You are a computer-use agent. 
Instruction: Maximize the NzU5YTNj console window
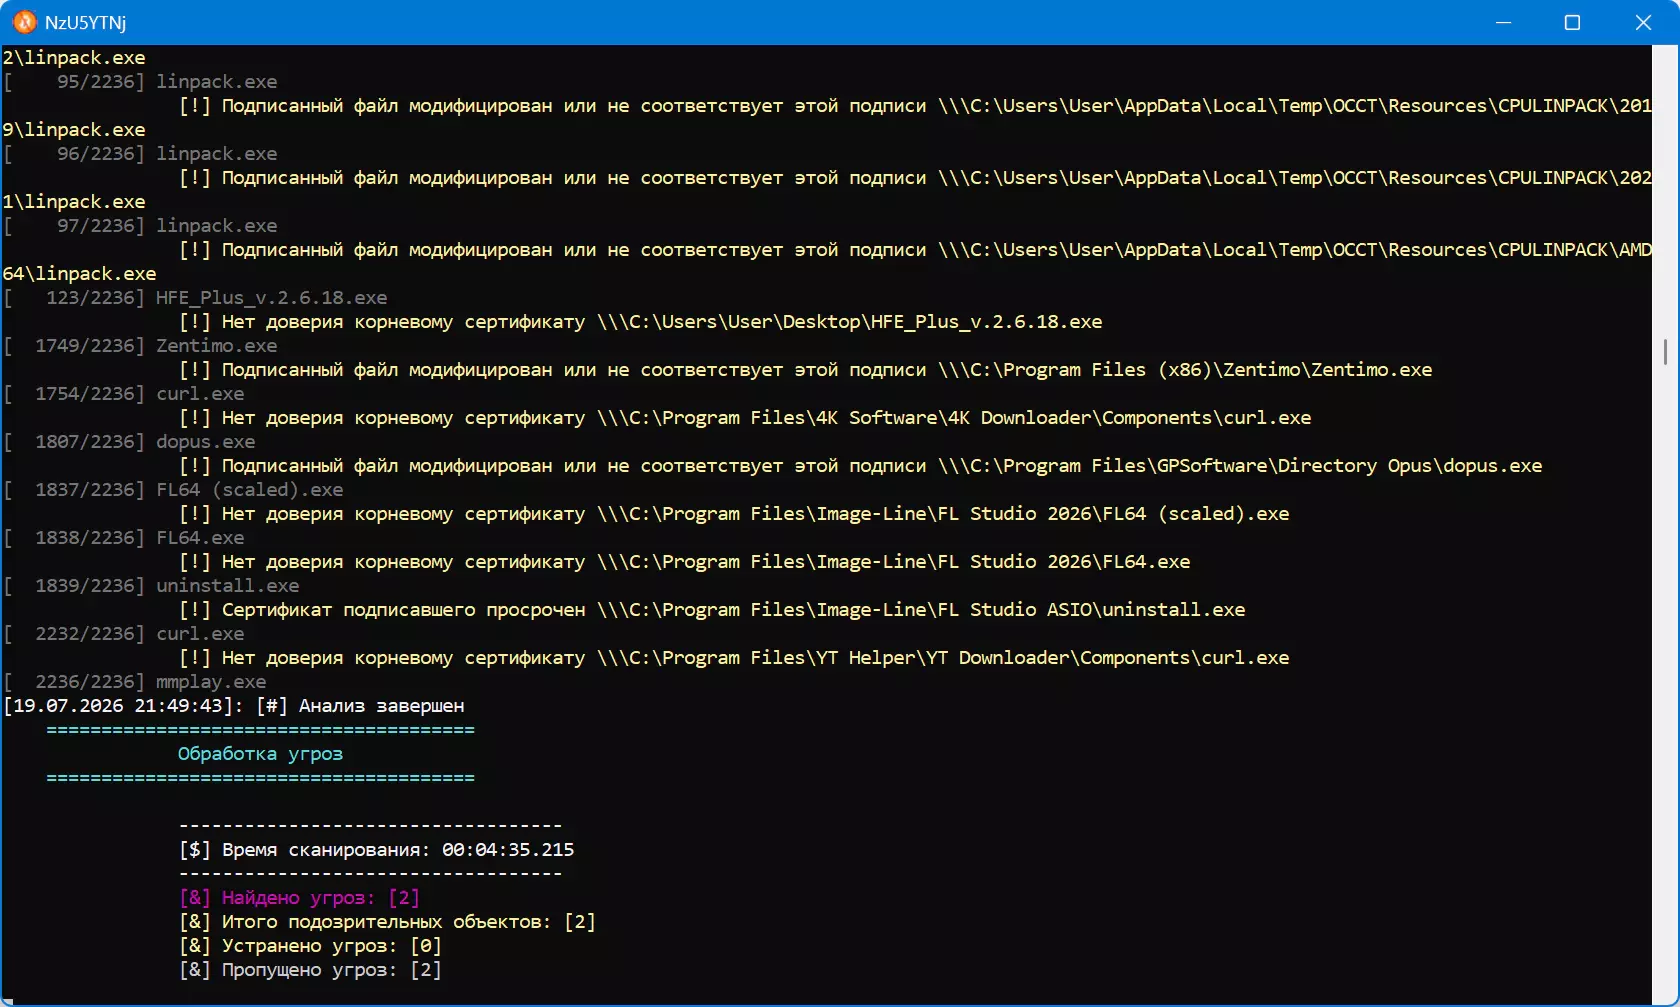coord(1572,22)
